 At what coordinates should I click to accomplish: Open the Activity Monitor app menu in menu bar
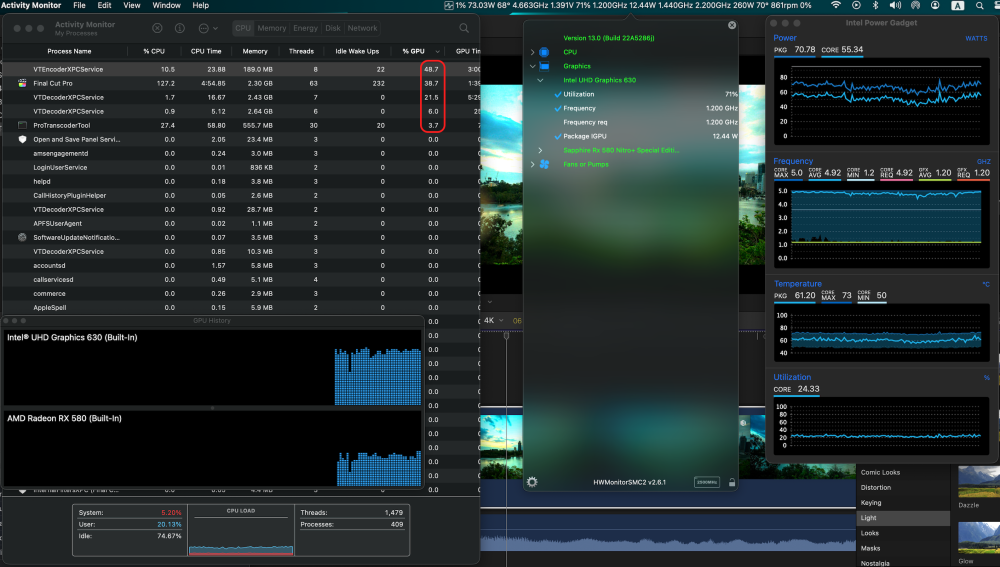point(31,5)
